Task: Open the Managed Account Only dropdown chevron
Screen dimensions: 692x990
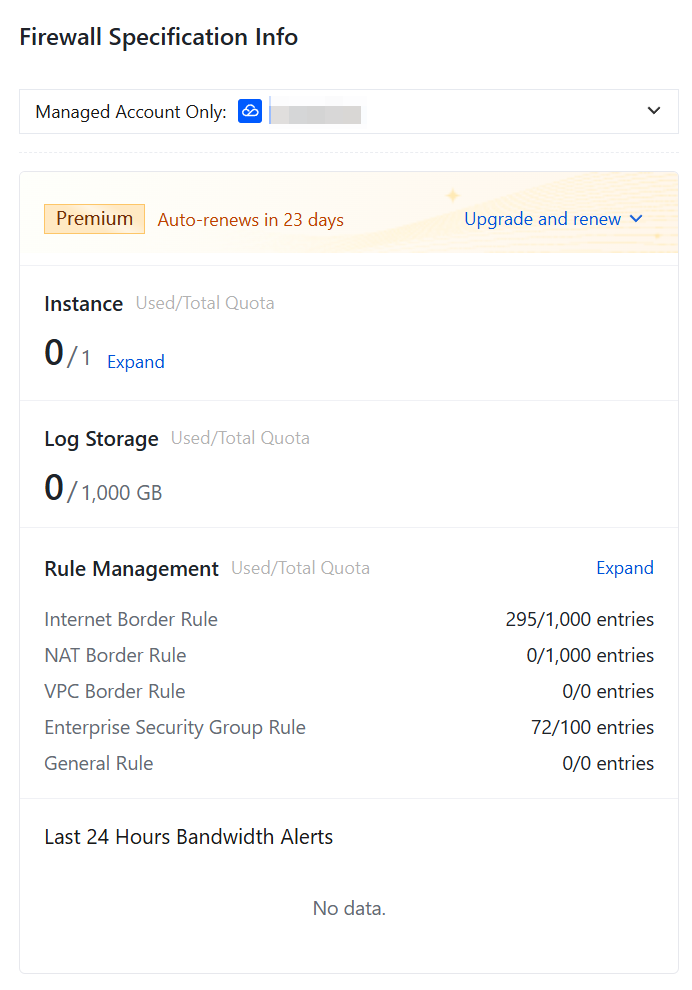Action: coord(654,110)
